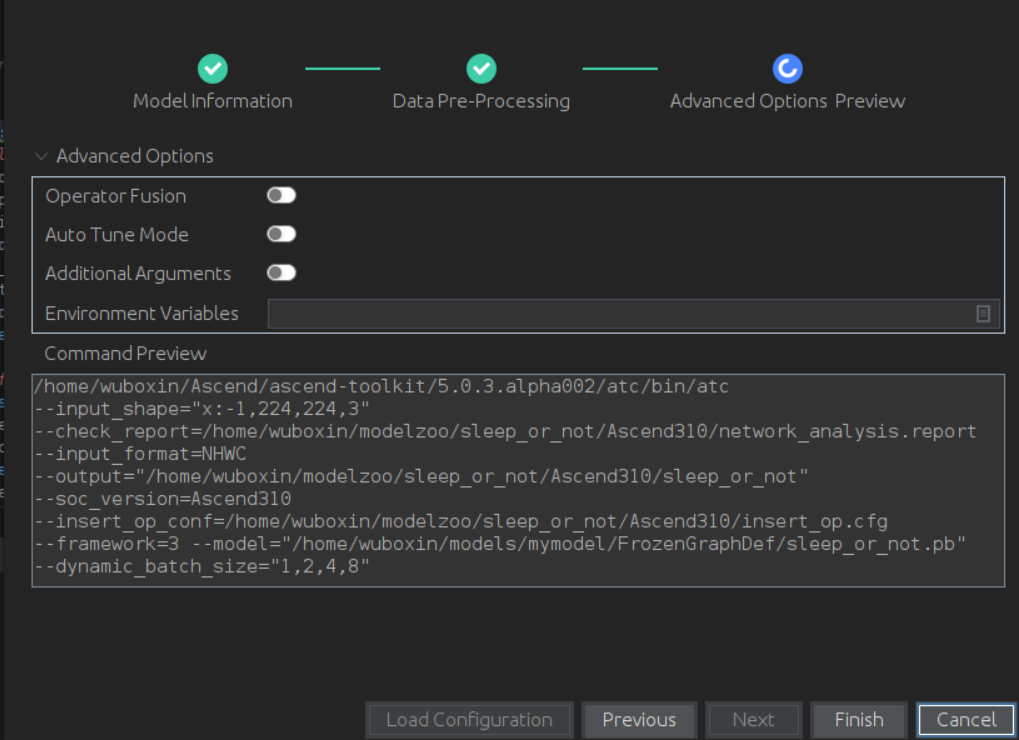Click the Environment Variables label
1019x740 pixels.
click(142, 314)
